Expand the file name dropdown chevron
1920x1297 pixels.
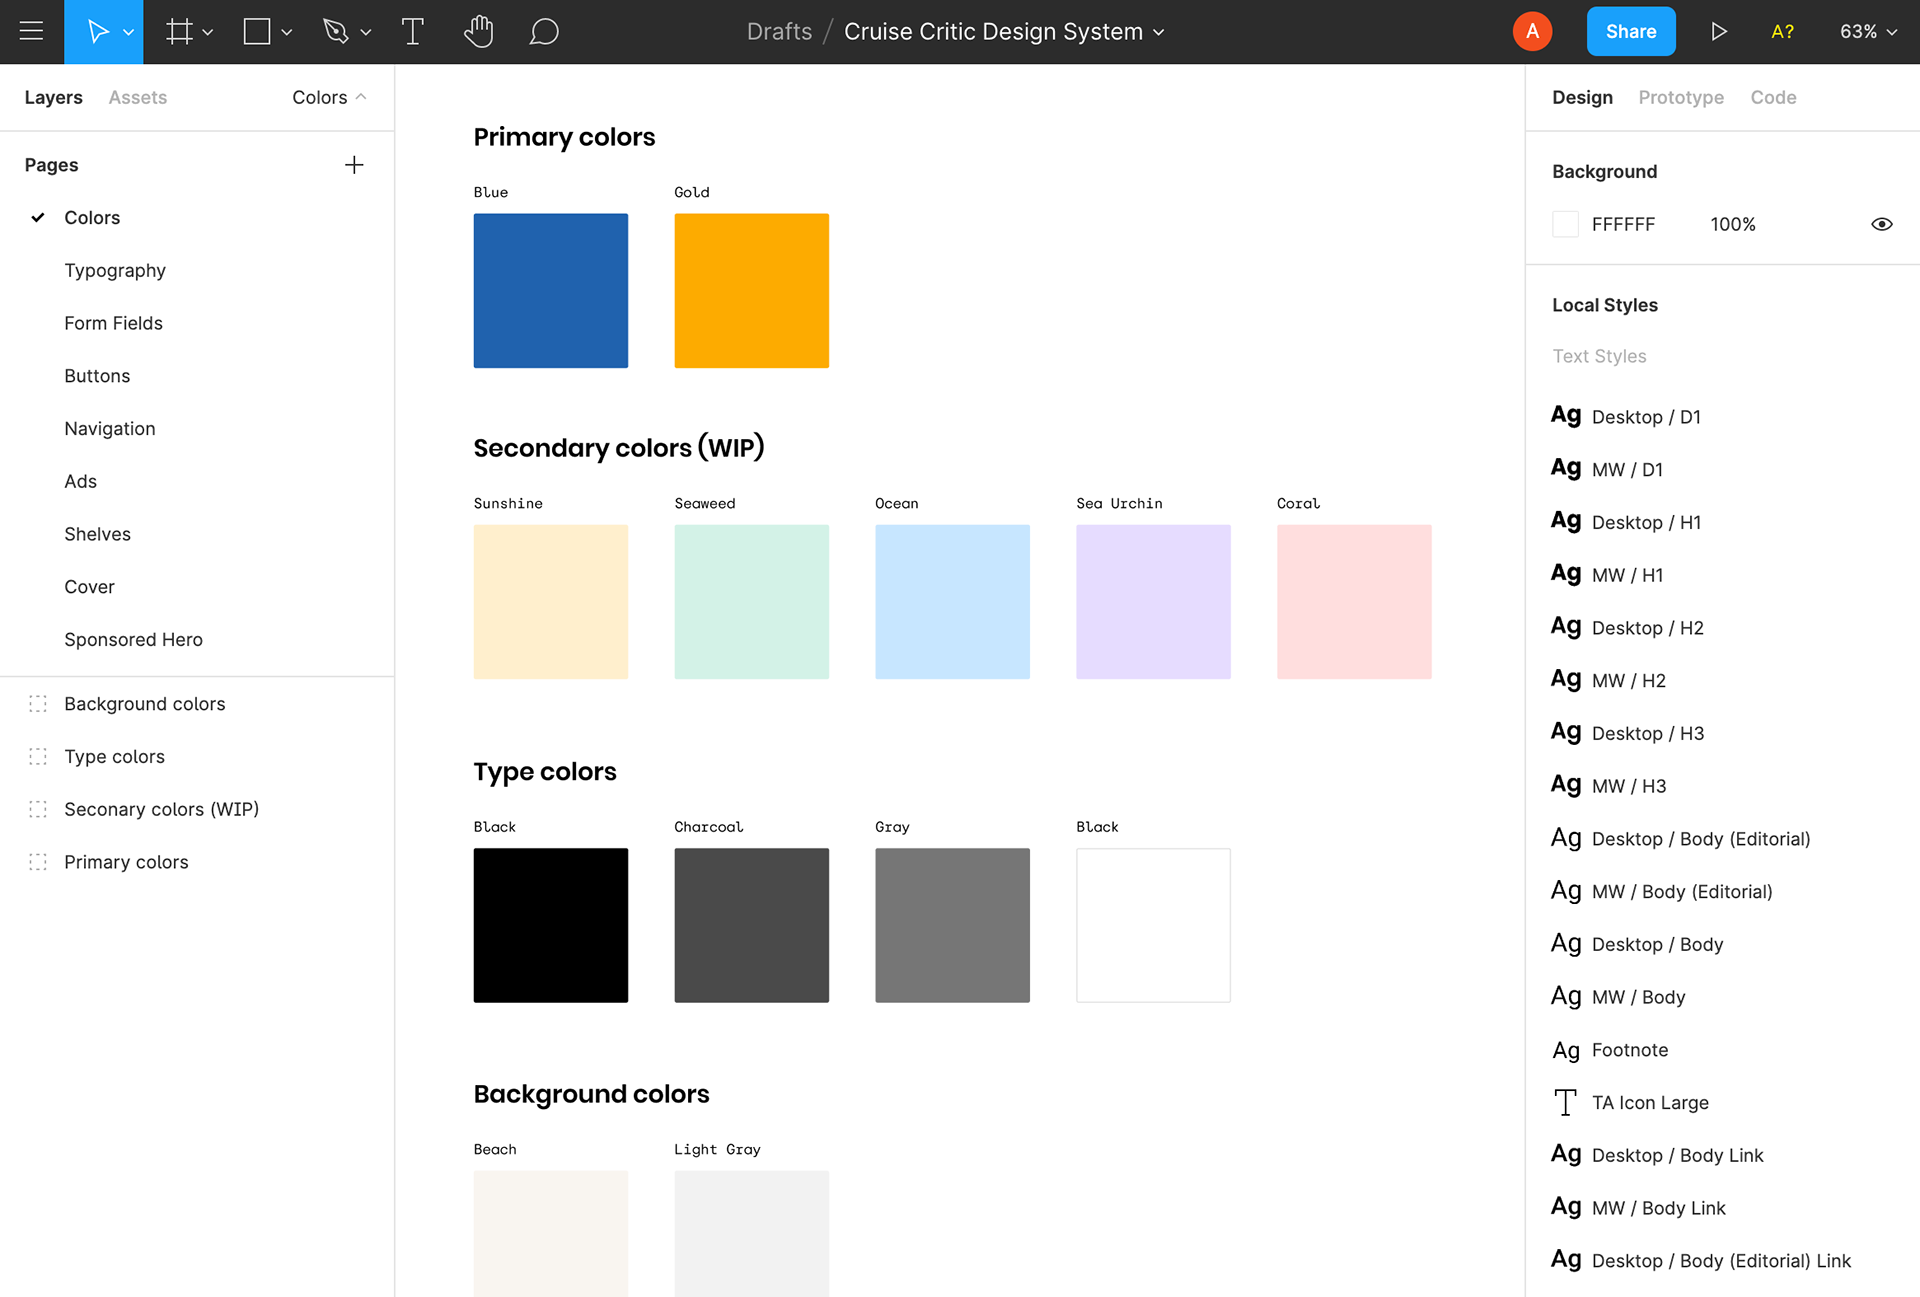click(1159, 32)
